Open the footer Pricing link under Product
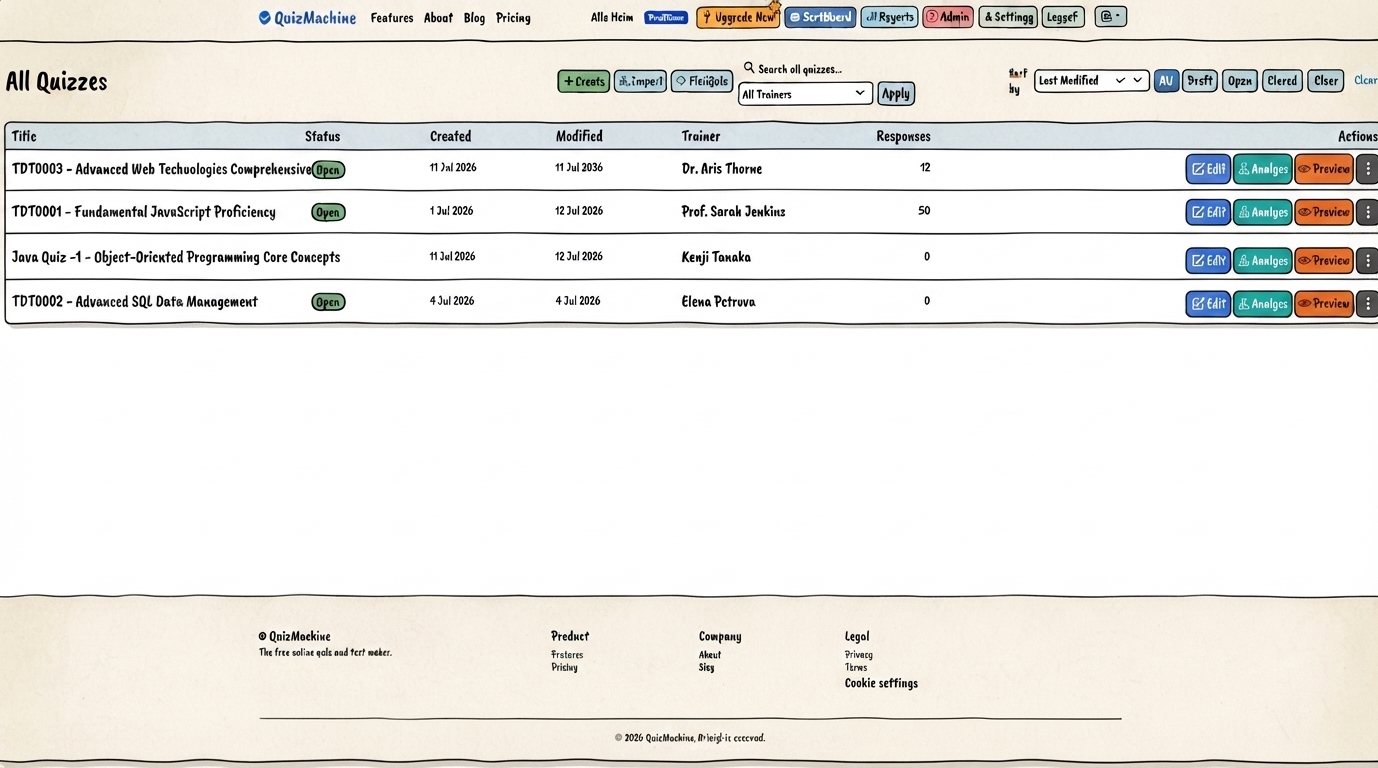 pyautogui.click(x=564, y=667)
